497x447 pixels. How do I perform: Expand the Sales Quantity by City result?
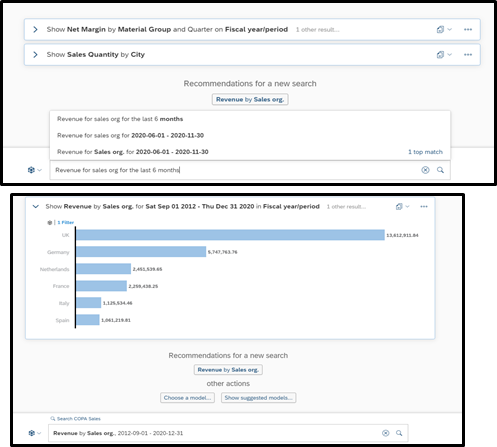[x=35, y=54]
